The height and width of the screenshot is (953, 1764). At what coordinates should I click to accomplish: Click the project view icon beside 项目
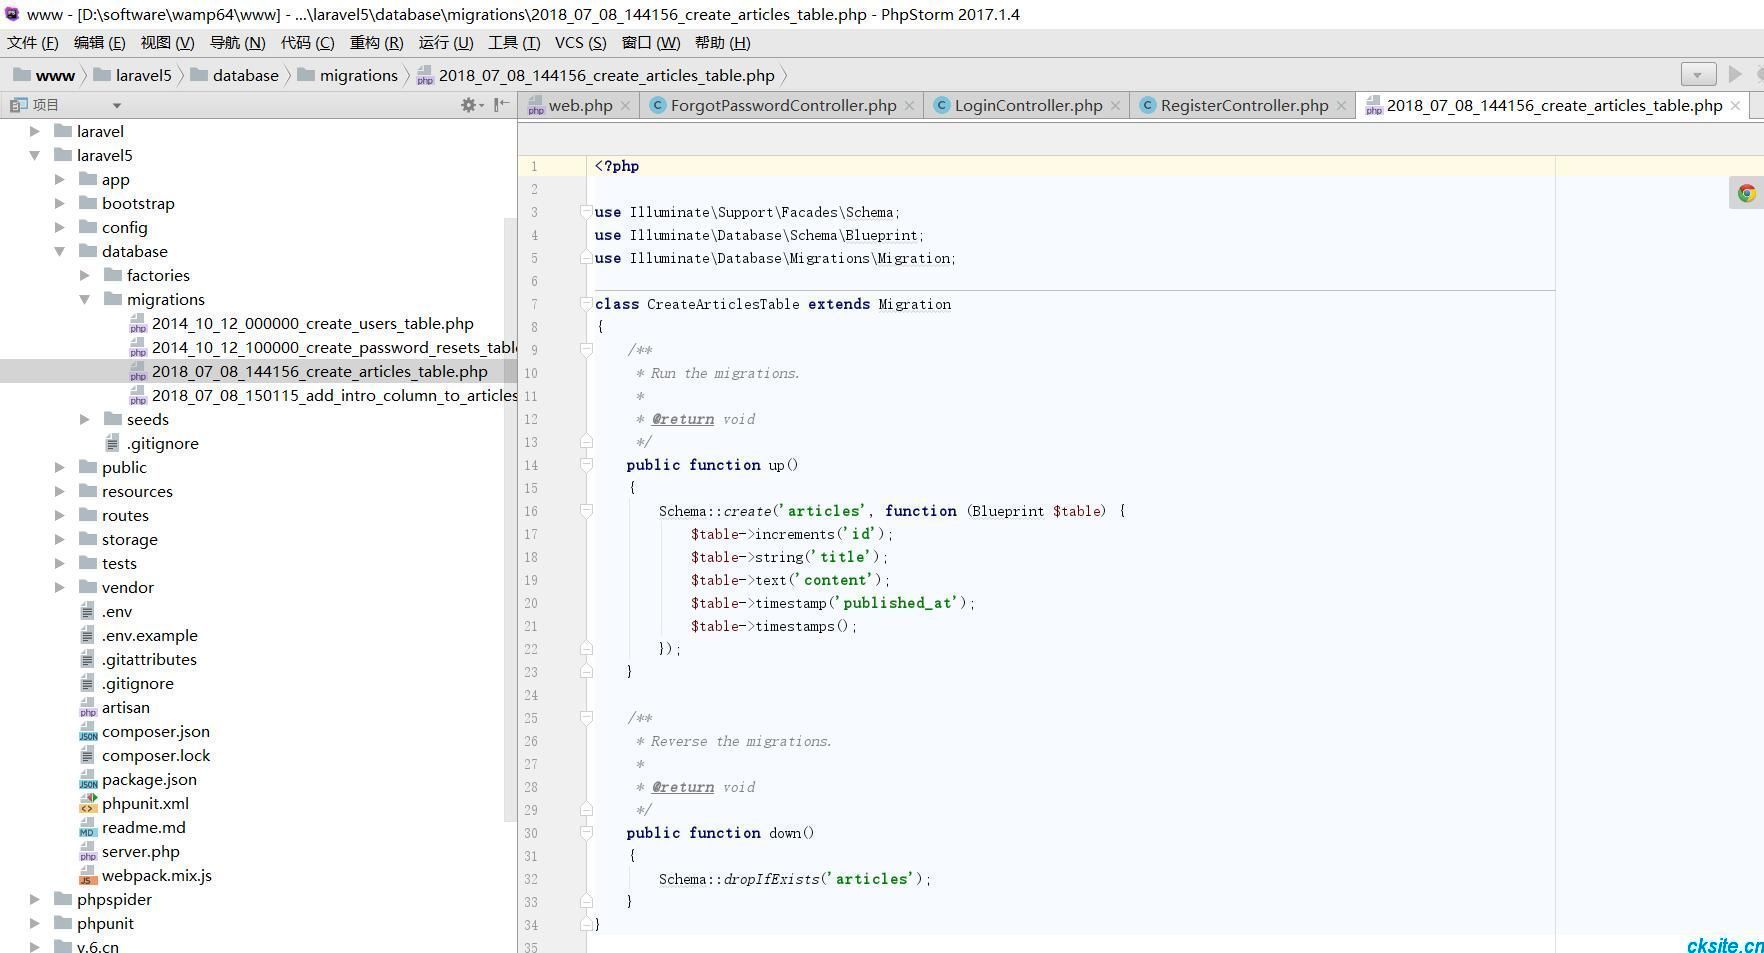tap(18, 105)
